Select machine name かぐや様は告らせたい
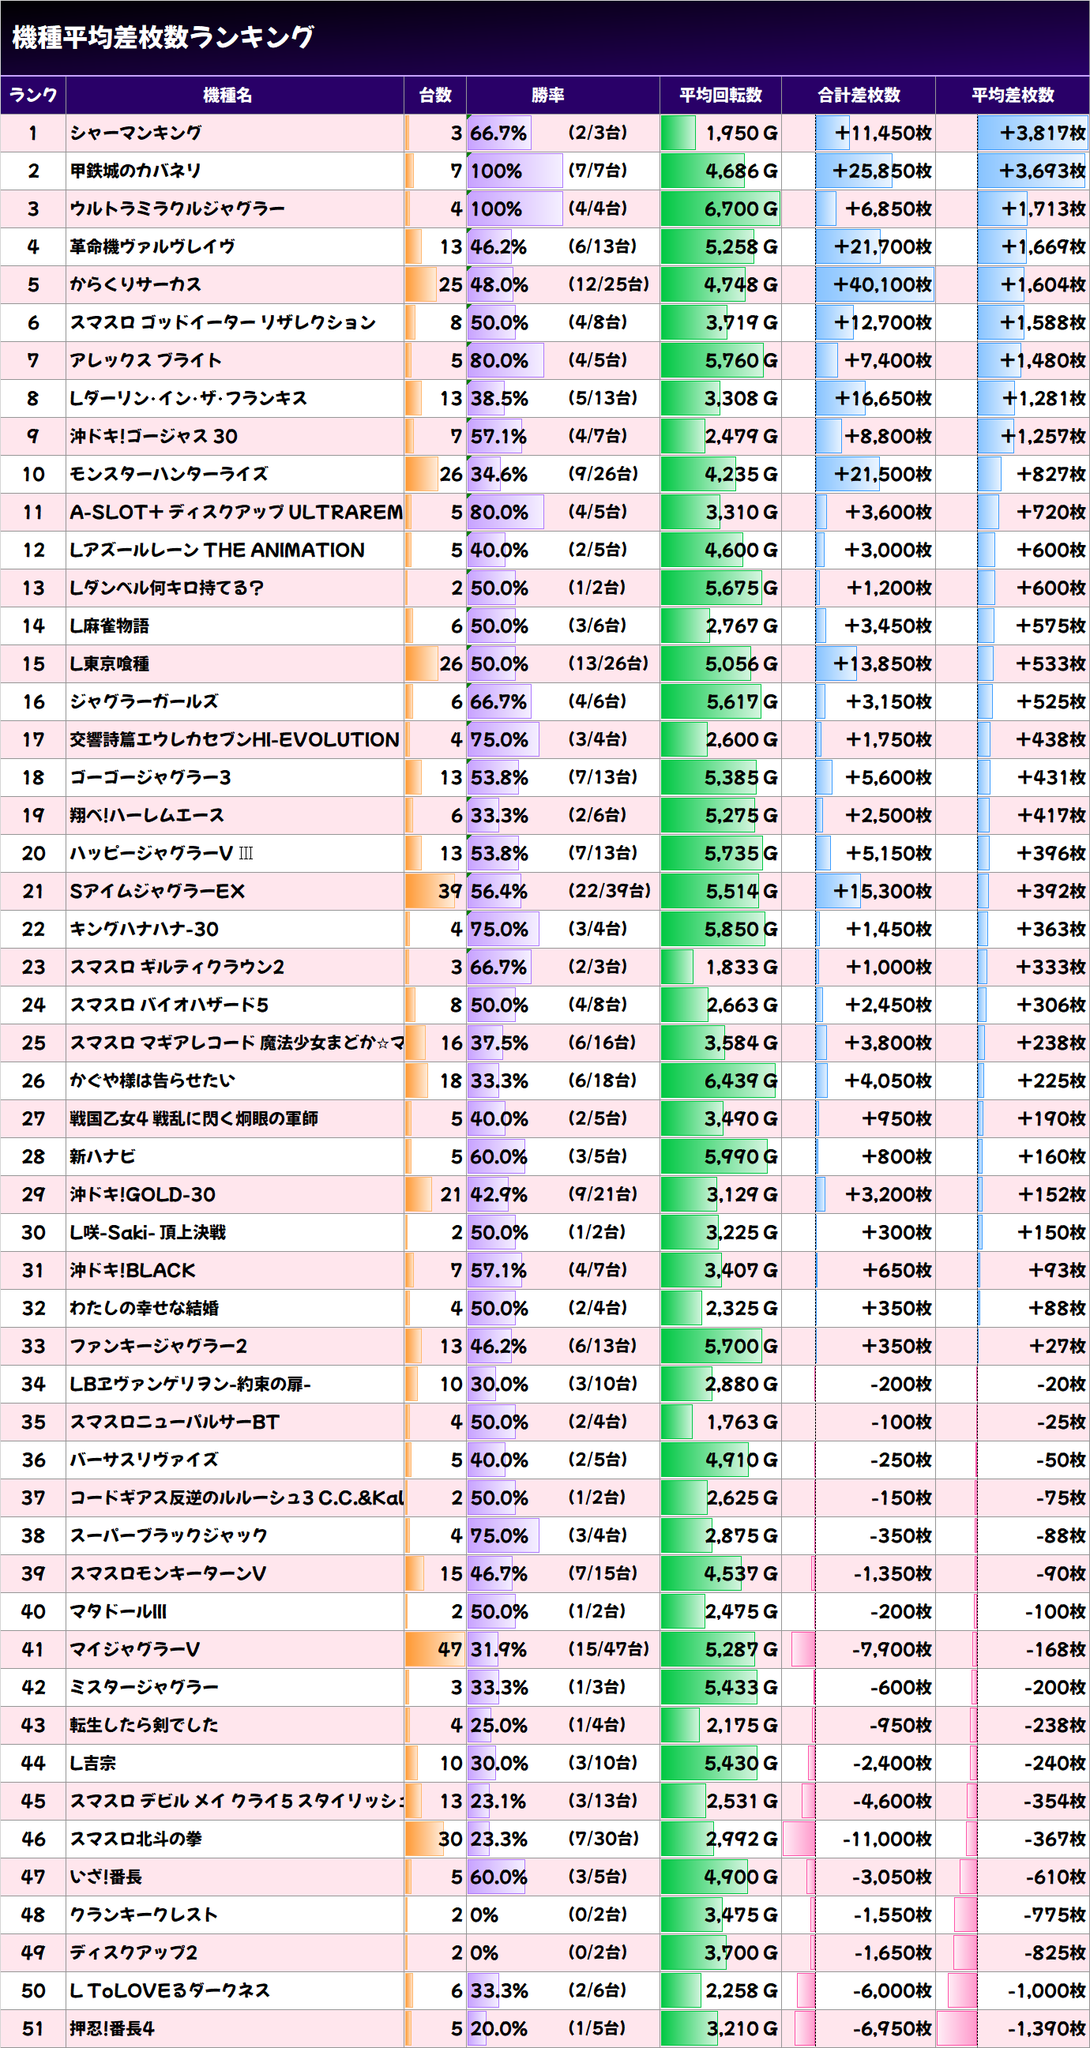Image resolution: width=1090 pixels, height=2048 pixels. [152, 1081]
